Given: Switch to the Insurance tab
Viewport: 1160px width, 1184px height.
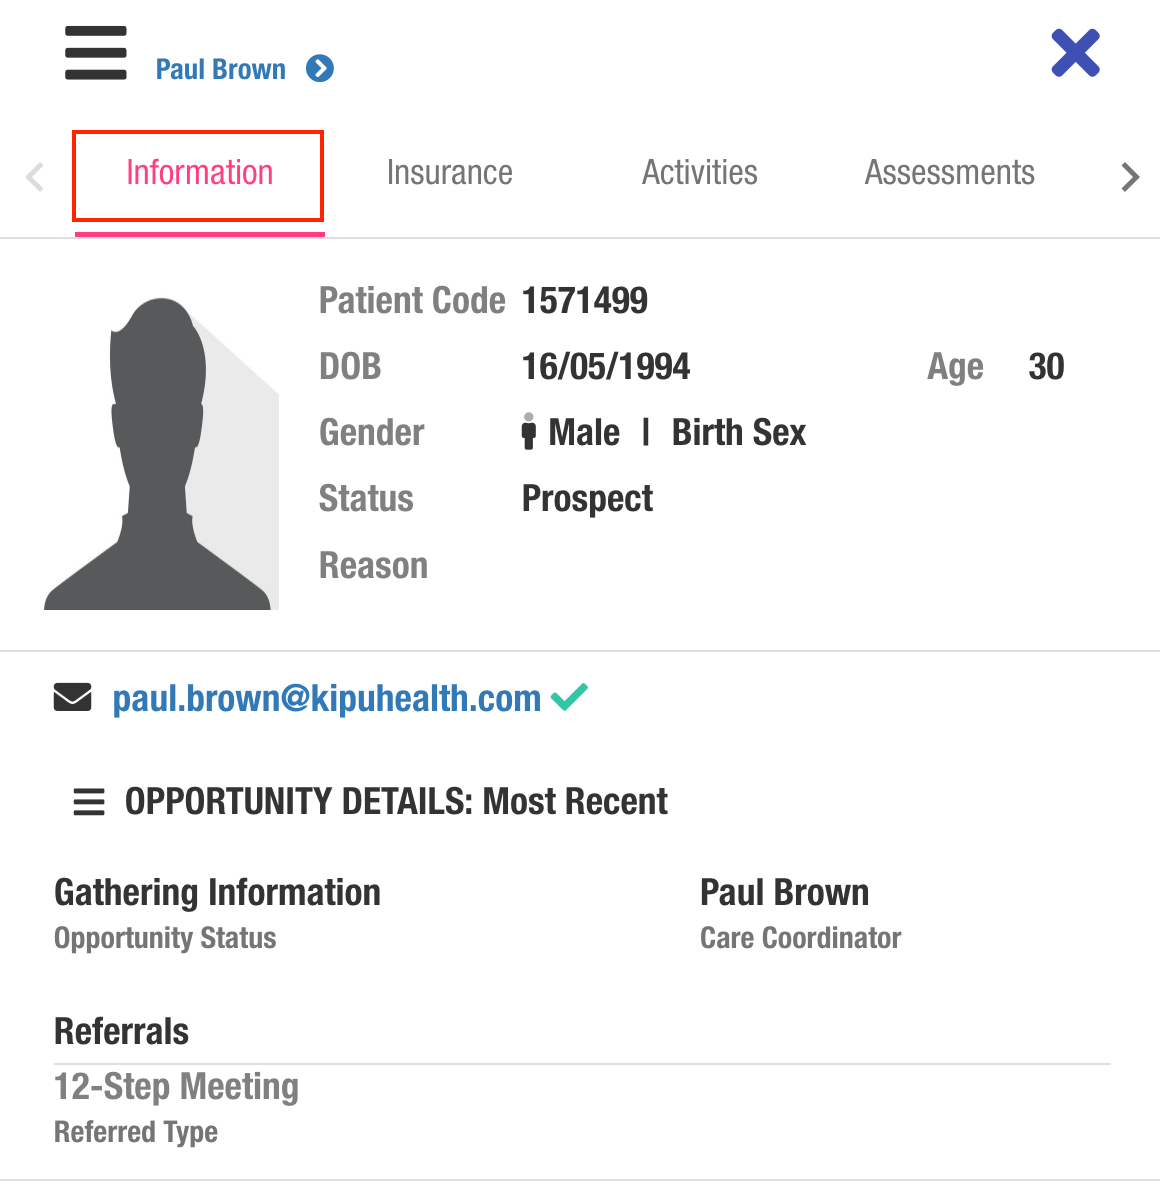Looking at the screenshot, I should pos(449,174).
